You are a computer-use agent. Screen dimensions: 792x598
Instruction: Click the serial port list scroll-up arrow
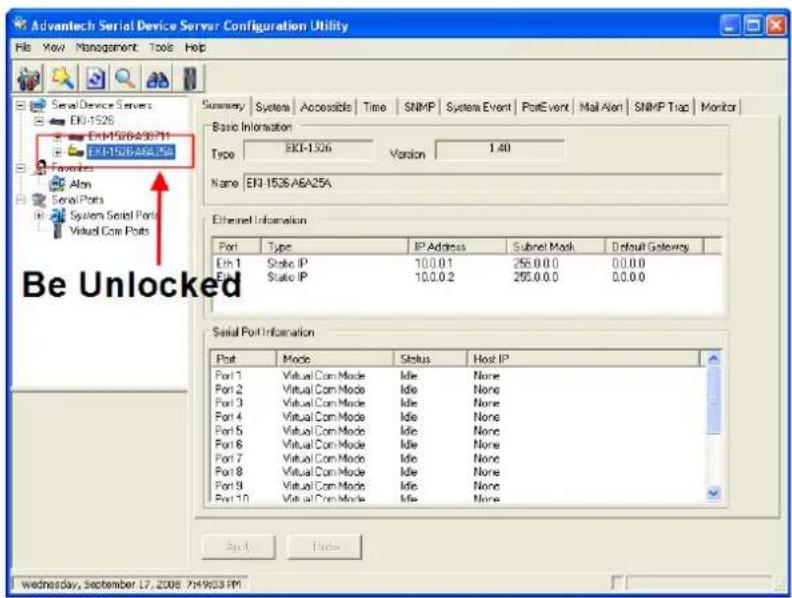click(x=713, y=359)
